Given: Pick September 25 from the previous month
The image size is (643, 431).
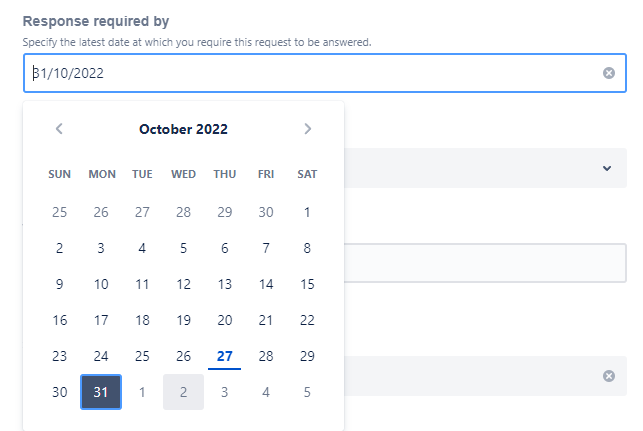Looking at the screenshot, I should (x=60, y=212).
